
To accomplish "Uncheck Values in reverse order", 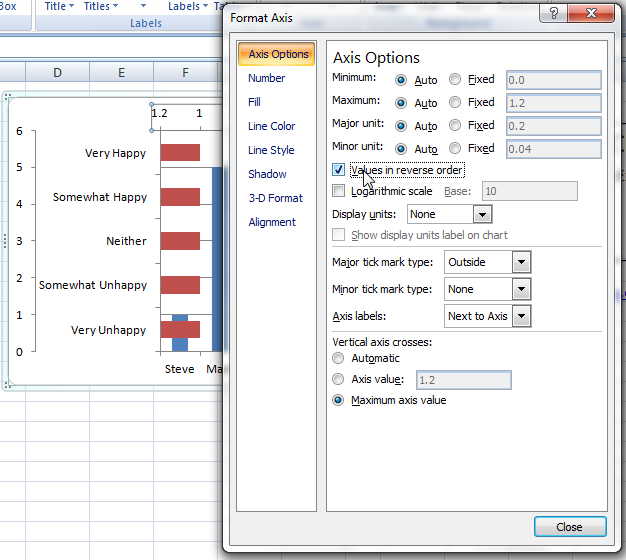I will point(338,170).
